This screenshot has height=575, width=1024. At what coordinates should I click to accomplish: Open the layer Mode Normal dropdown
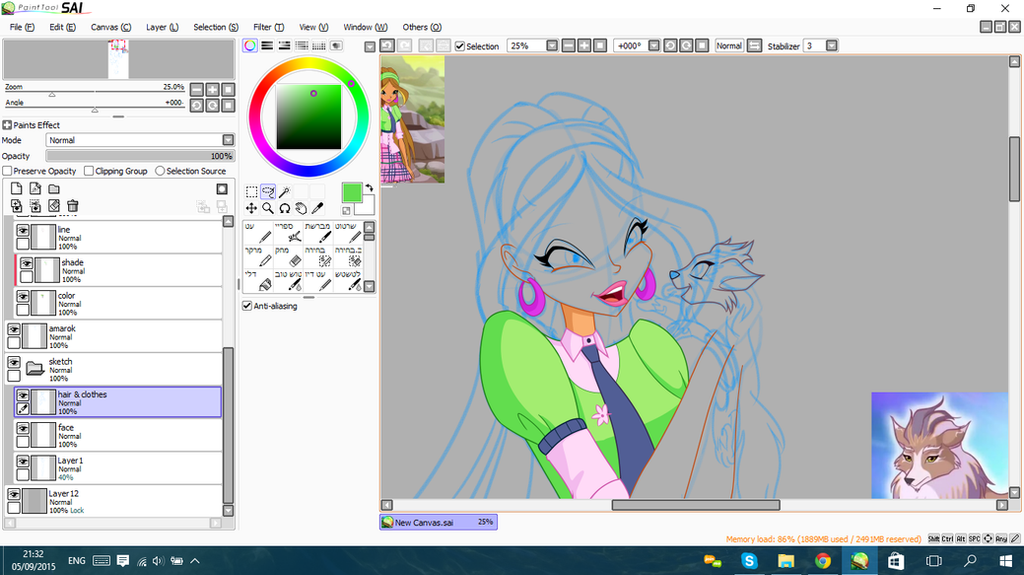(140, 140)
